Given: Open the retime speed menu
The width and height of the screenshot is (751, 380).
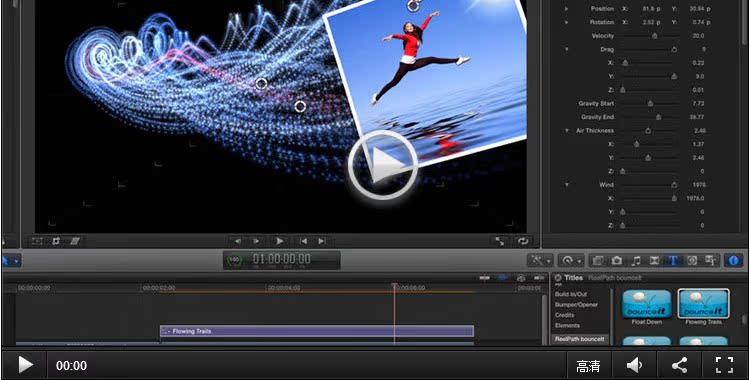Looking at the screenshot, I should 571,260.
